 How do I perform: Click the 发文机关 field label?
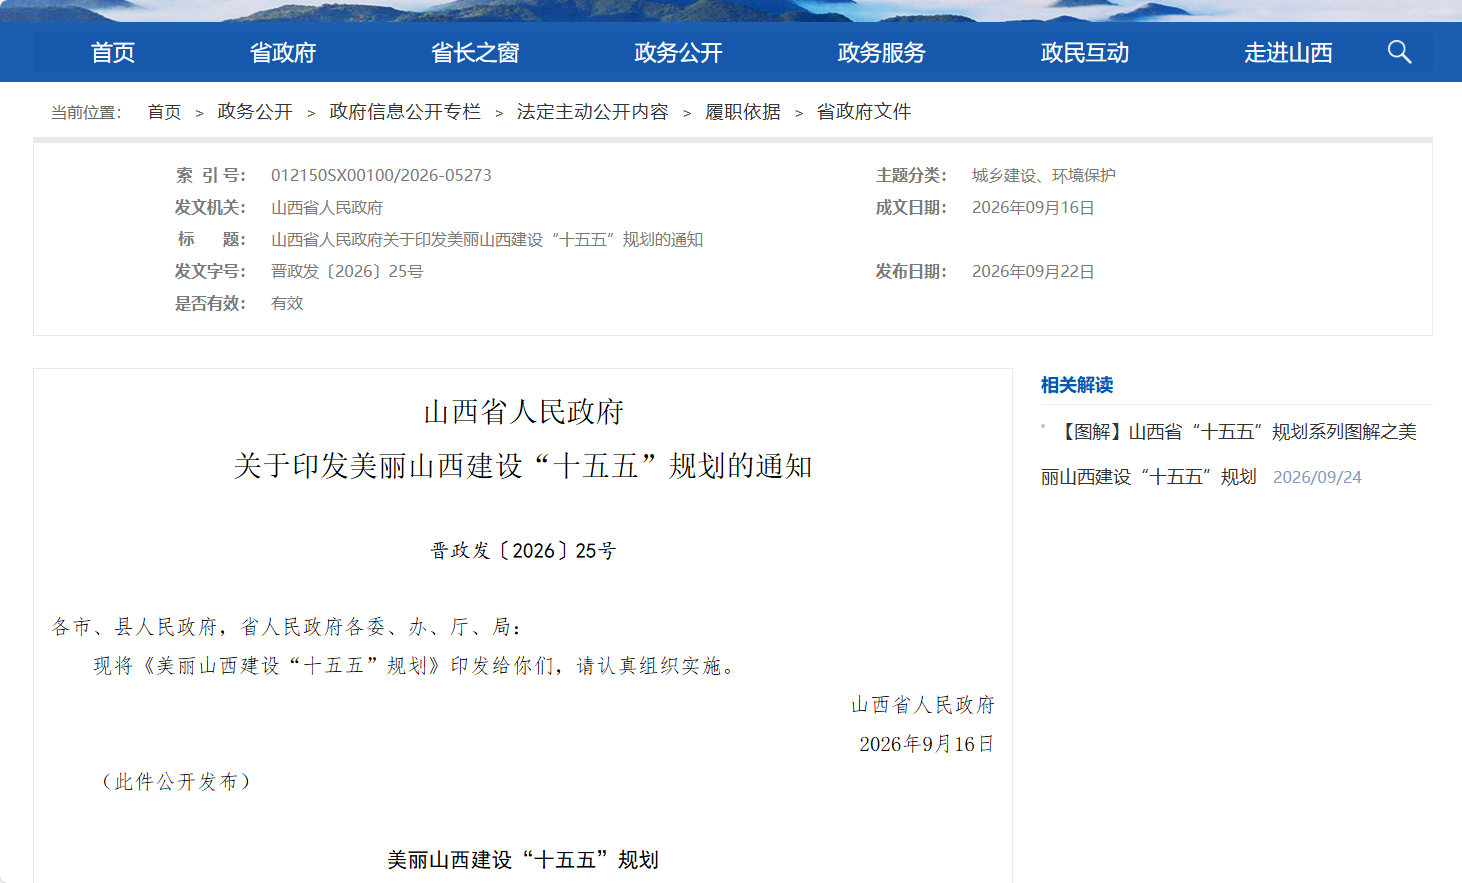(x=211, y=207)
